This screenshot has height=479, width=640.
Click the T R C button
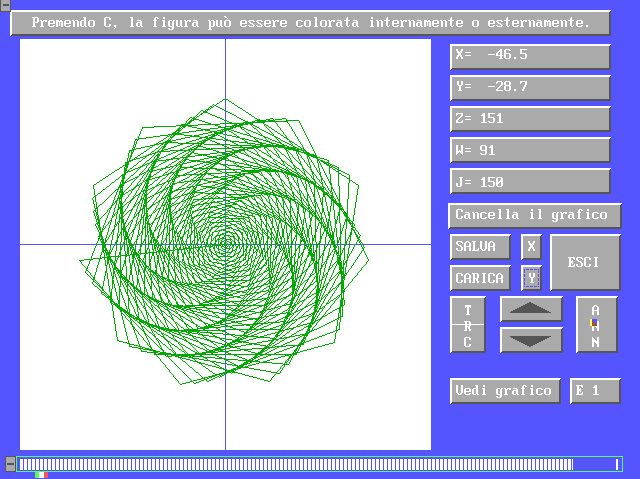[x=468, y=325]
